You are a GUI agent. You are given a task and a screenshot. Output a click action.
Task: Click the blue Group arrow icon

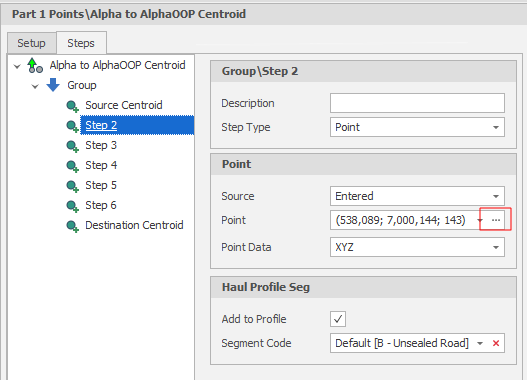click(53, 85)
